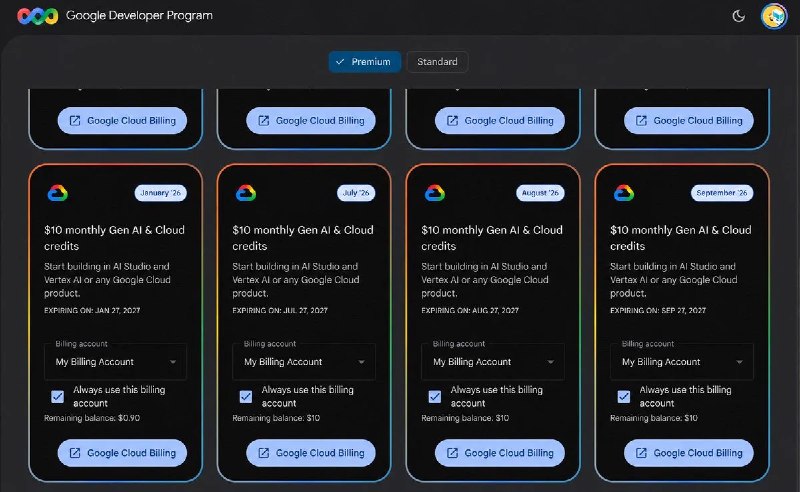Click Google Cloud Billing button above July '26 card
This screenshot has width=800, height=492.
[x=311, y=120]
